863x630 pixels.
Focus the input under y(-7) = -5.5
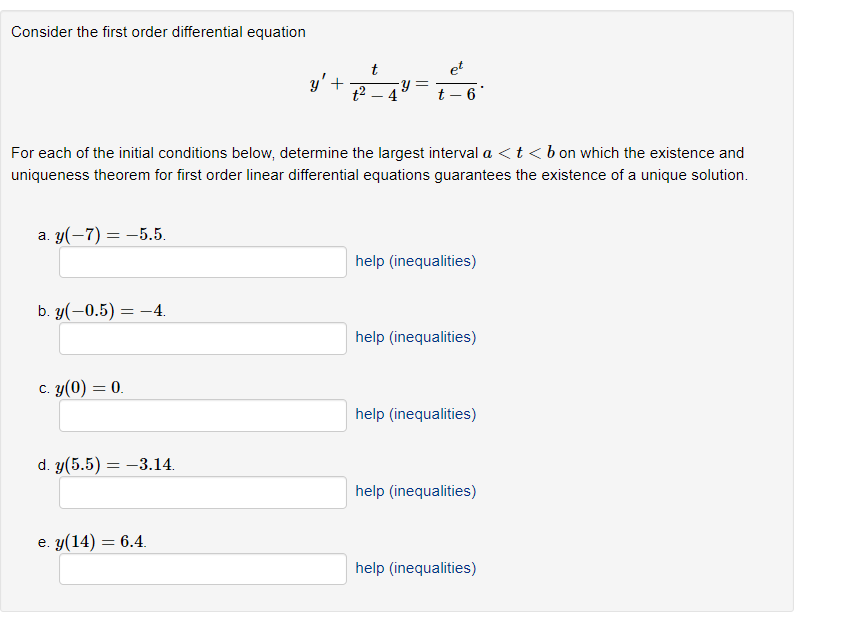[203, 262]
